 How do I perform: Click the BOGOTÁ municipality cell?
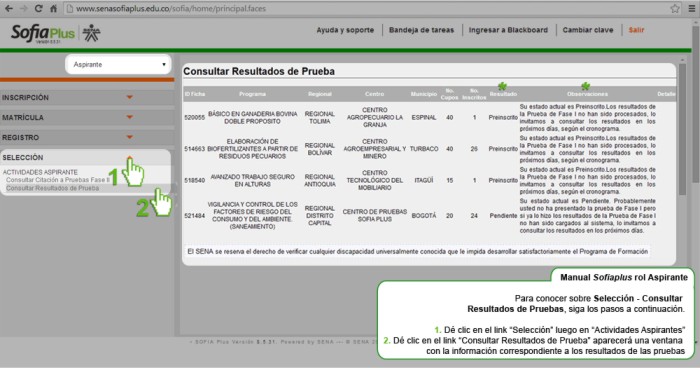[424, 216]
